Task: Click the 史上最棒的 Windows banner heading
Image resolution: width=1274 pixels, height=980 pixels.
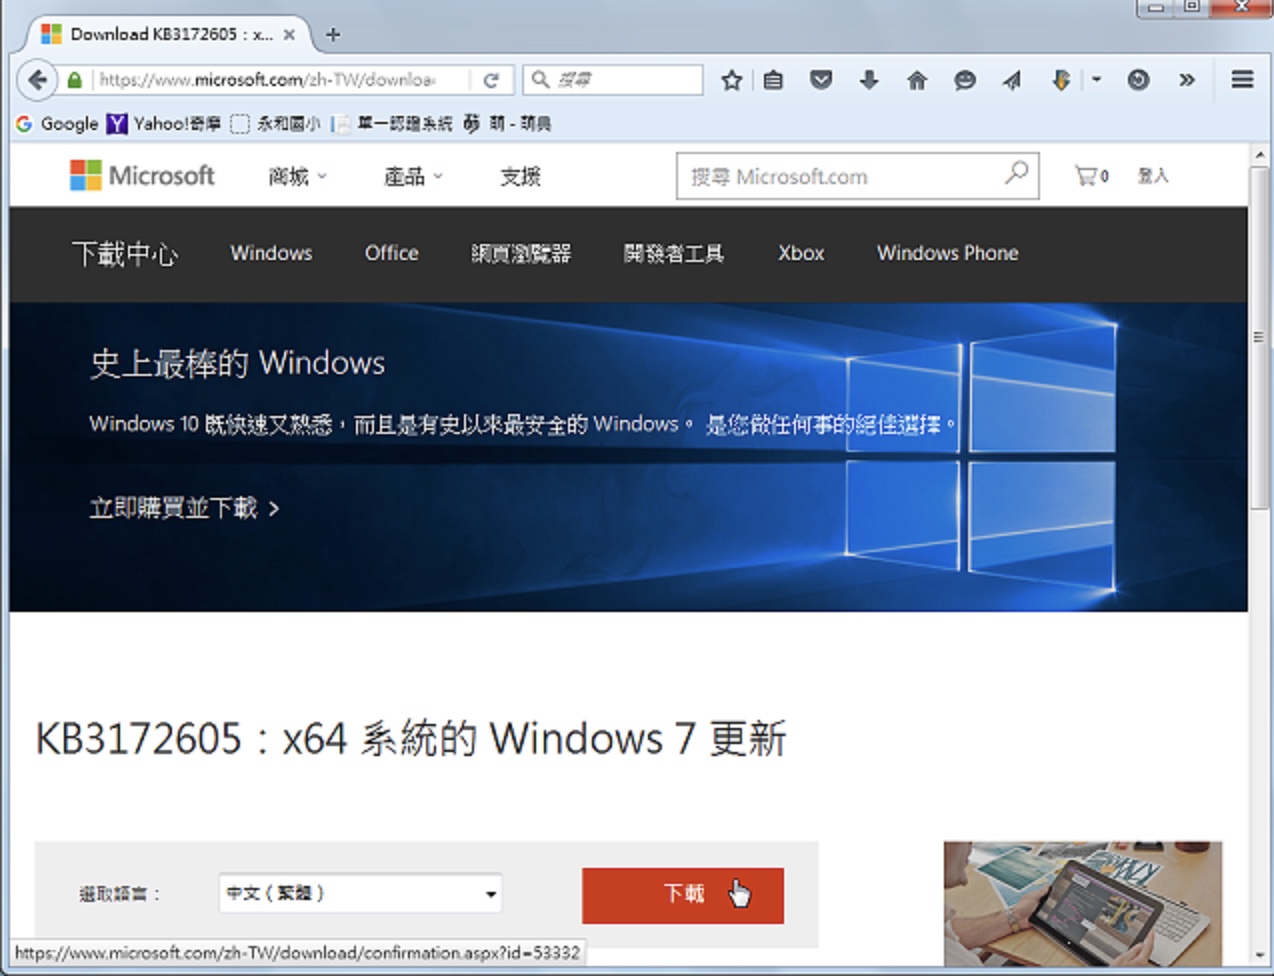Action: click(238, 363)
